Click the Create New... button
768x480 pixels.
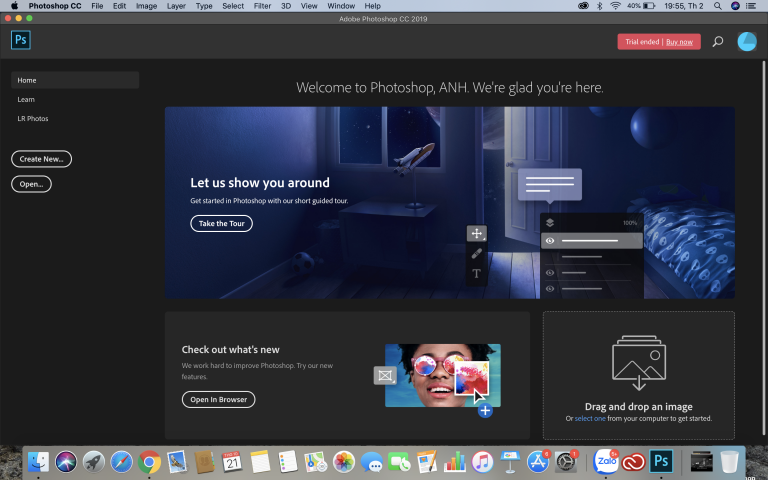(42, 159)
